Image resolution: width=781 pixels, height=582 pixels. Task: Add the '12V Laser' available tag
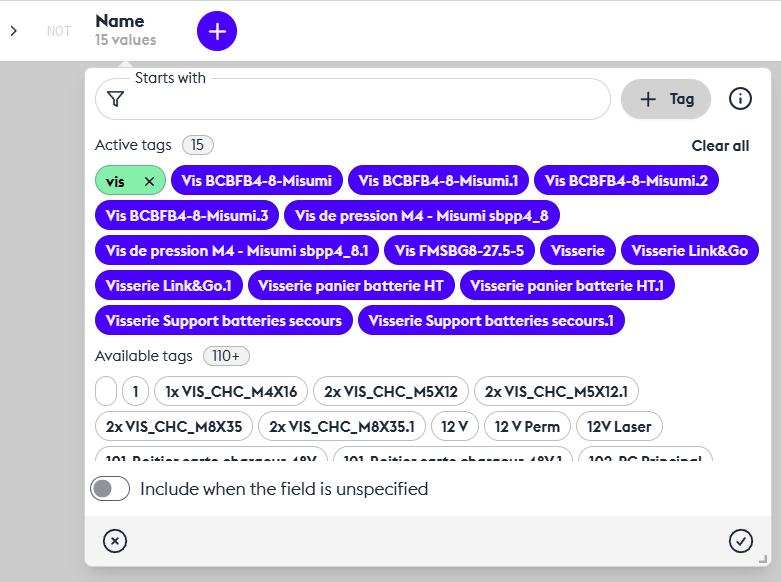tap(619, 426)
